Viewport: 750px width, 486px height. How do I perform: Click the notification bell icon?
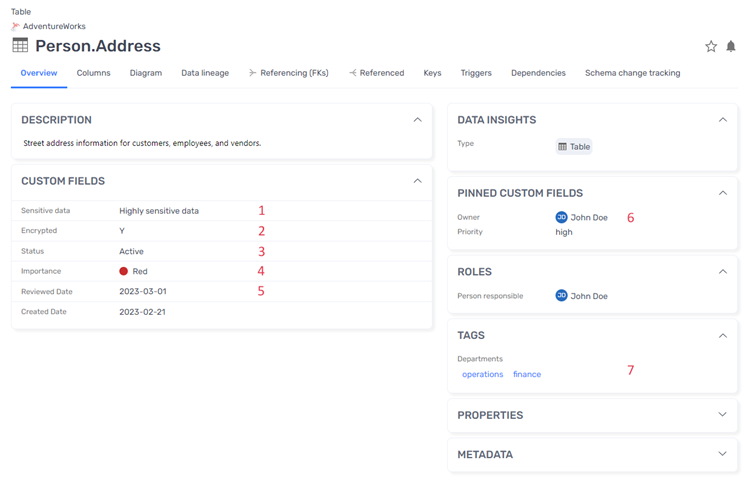pyautogui.click(x=731, y=46)
